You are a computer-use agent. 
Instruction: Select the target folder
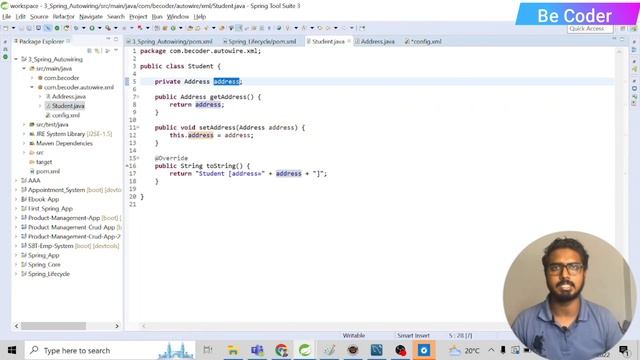pos(40,162)
